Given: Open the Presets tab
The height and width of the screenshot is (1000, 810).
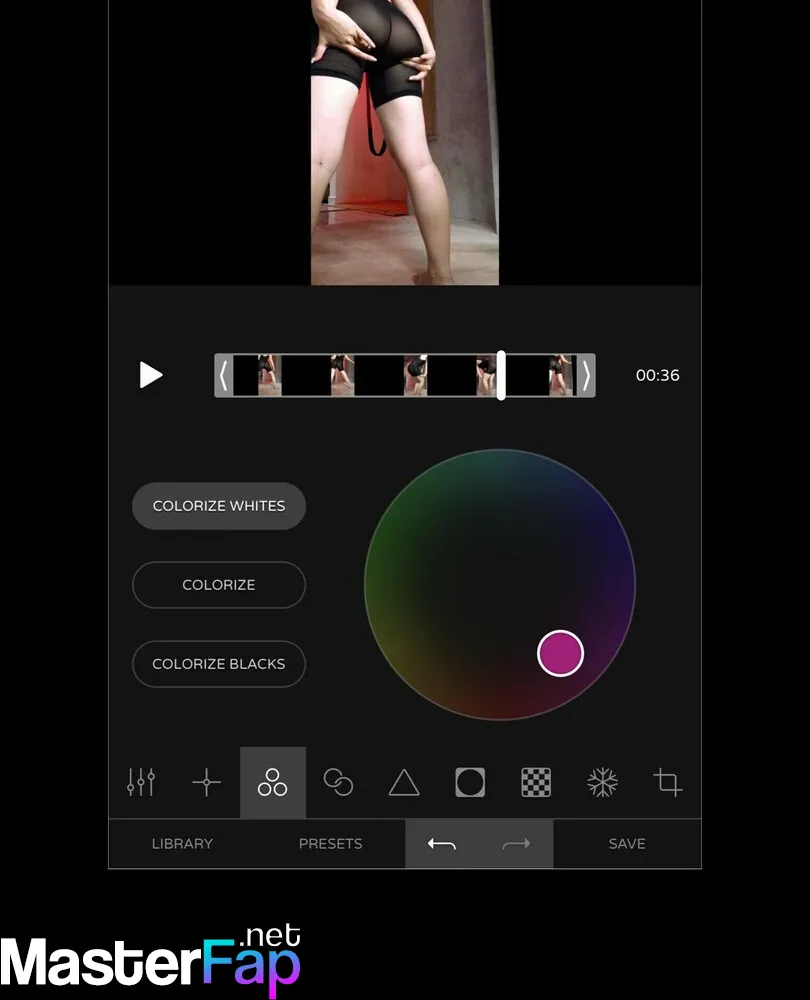Looking at the screenshot, I should point(330,844).
